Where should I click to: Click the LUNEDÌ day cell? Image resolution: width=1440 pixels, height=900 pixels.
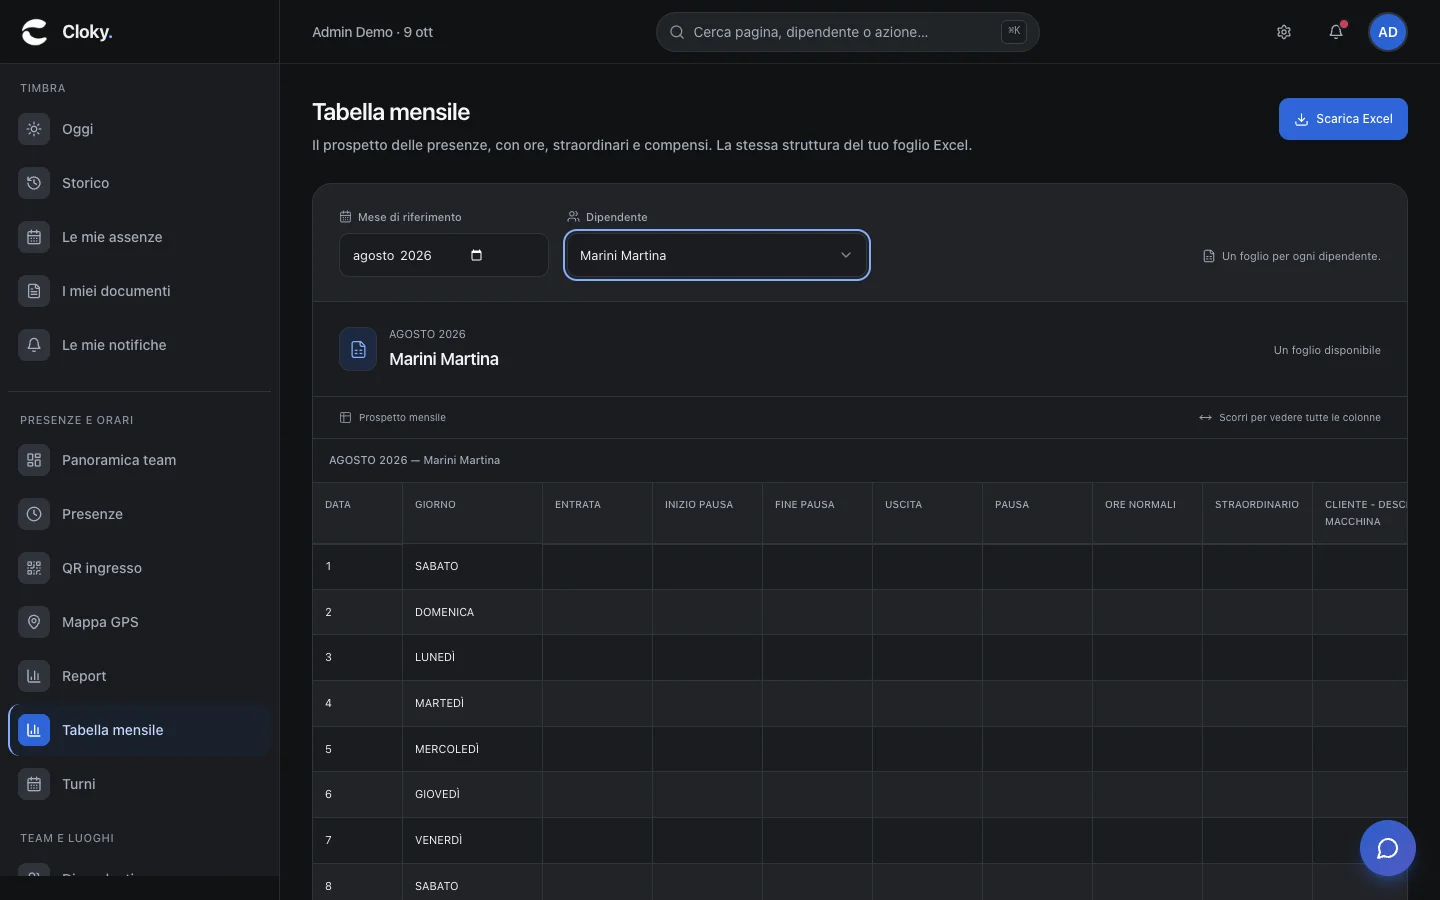coord(472,657)
